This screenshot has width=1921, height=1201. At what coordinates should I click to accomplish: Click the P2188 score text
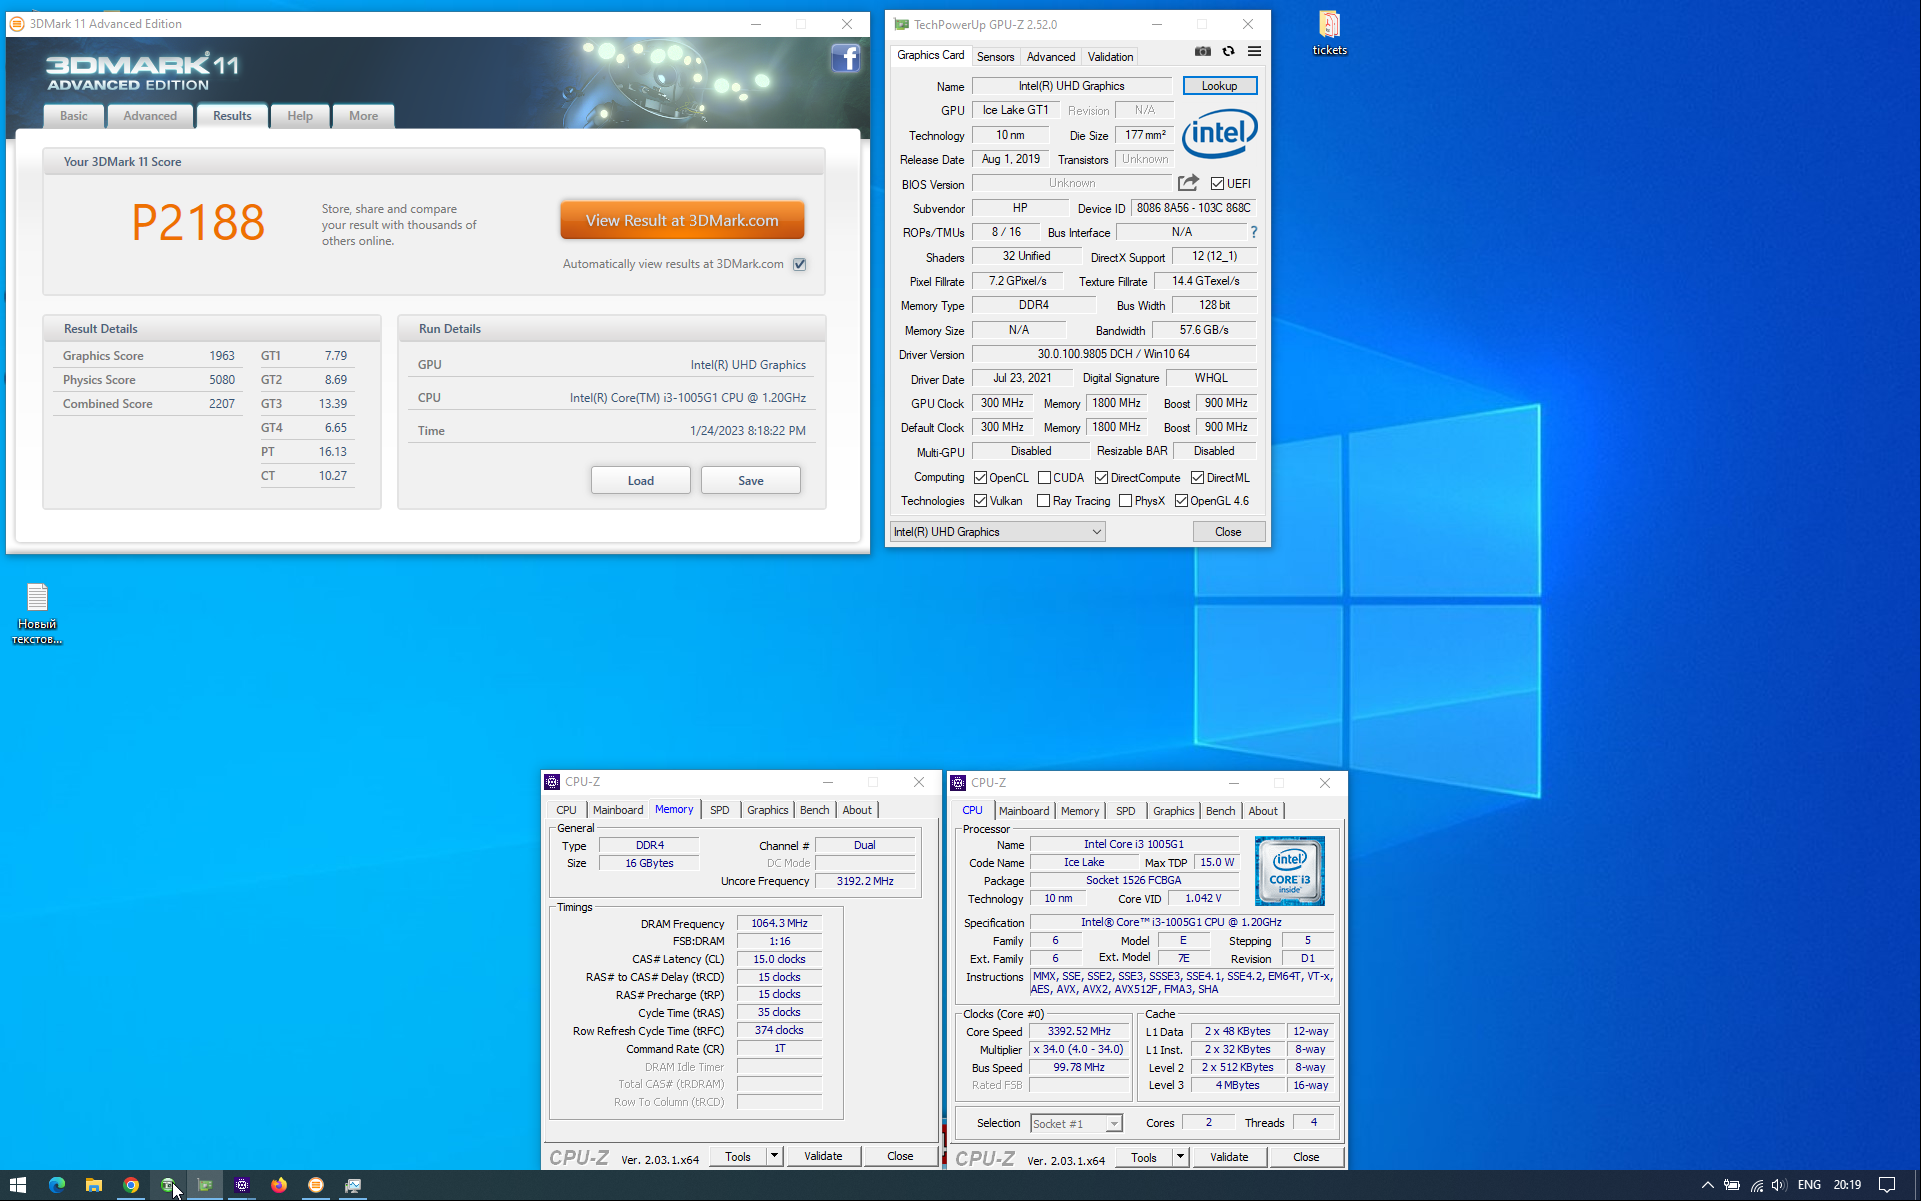click(198, 222)
